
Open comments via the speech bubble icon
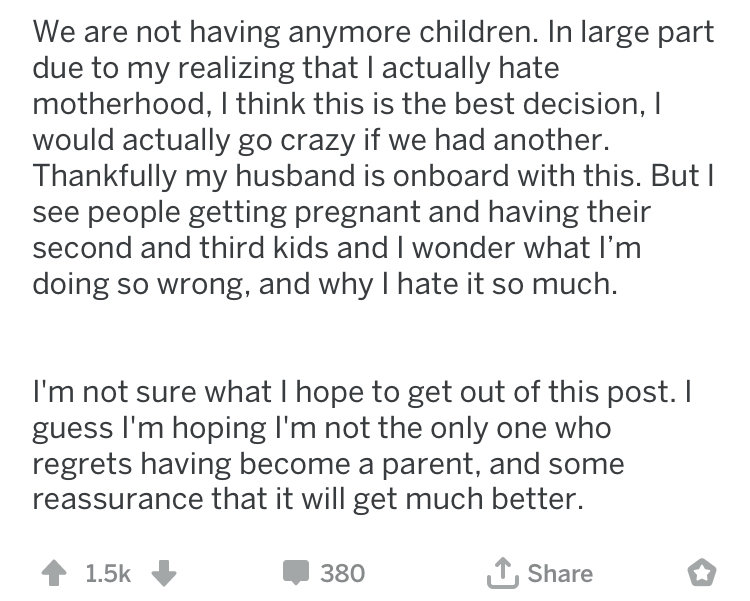click(x=296, y=573)
